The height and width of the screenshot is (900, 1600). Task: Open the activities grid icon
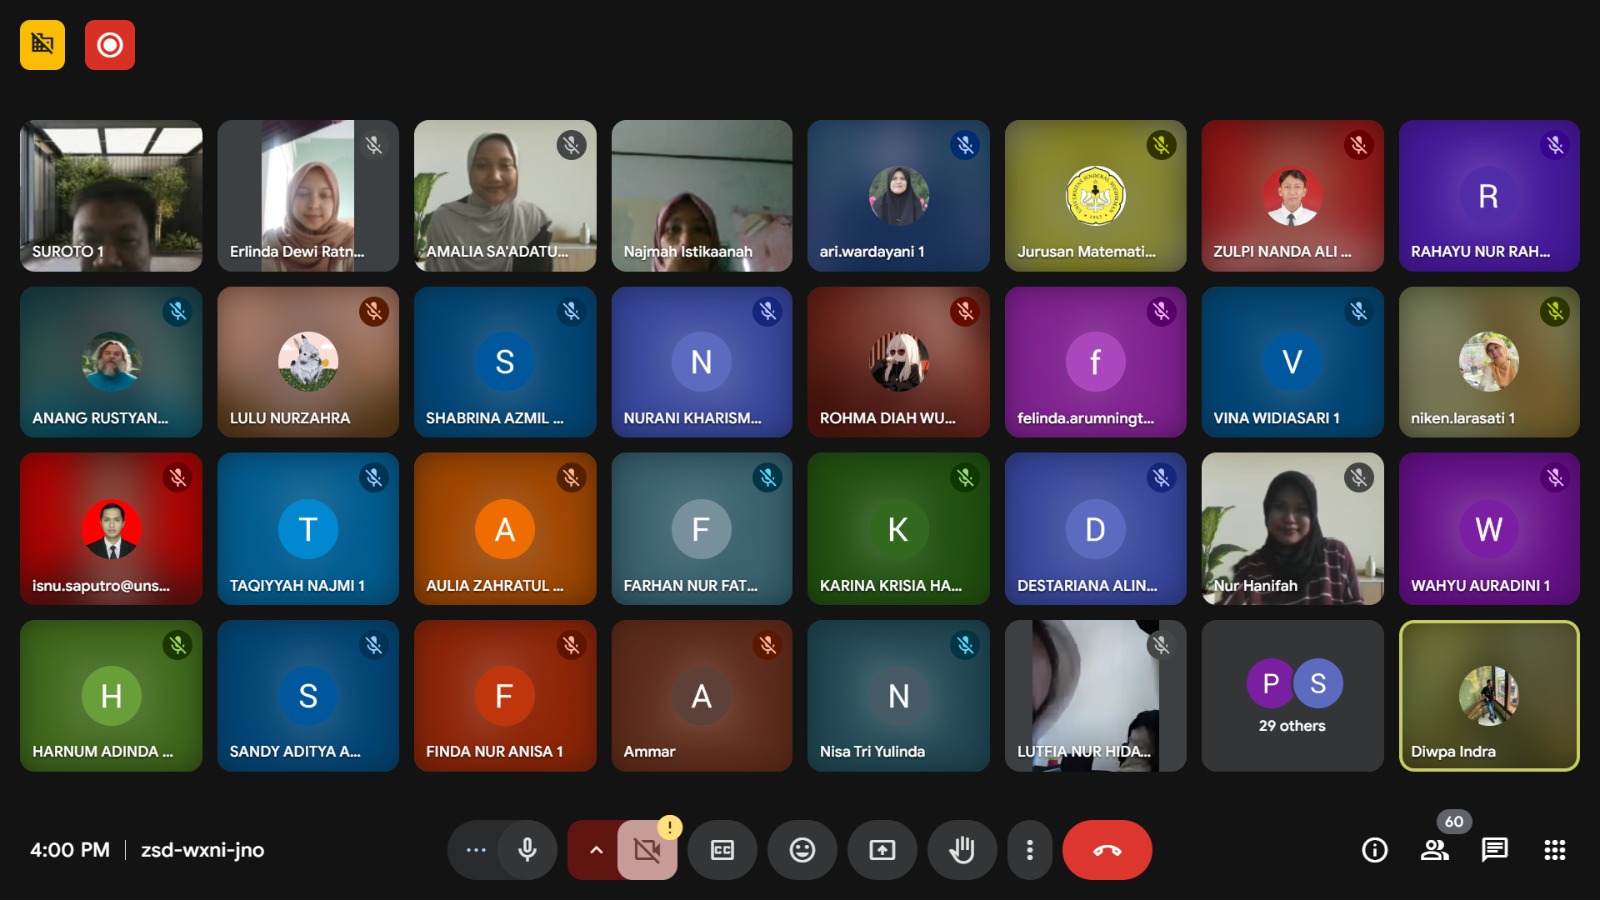(x=1555, y=850)
